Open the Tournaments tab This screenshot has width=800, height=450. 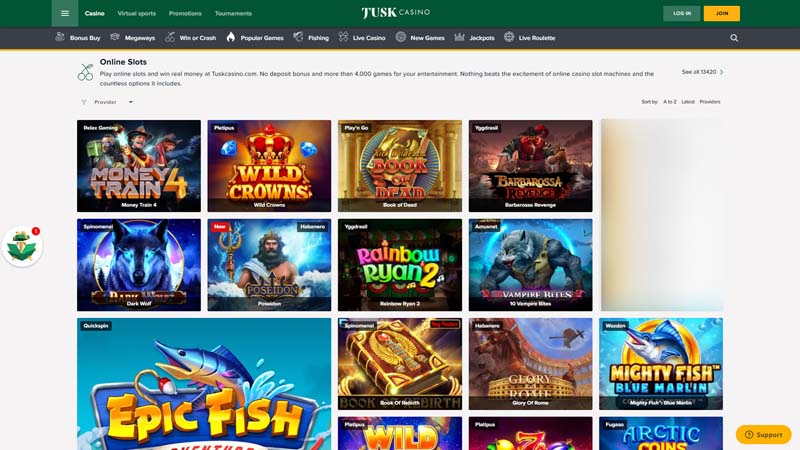click(x=233, y=13)
